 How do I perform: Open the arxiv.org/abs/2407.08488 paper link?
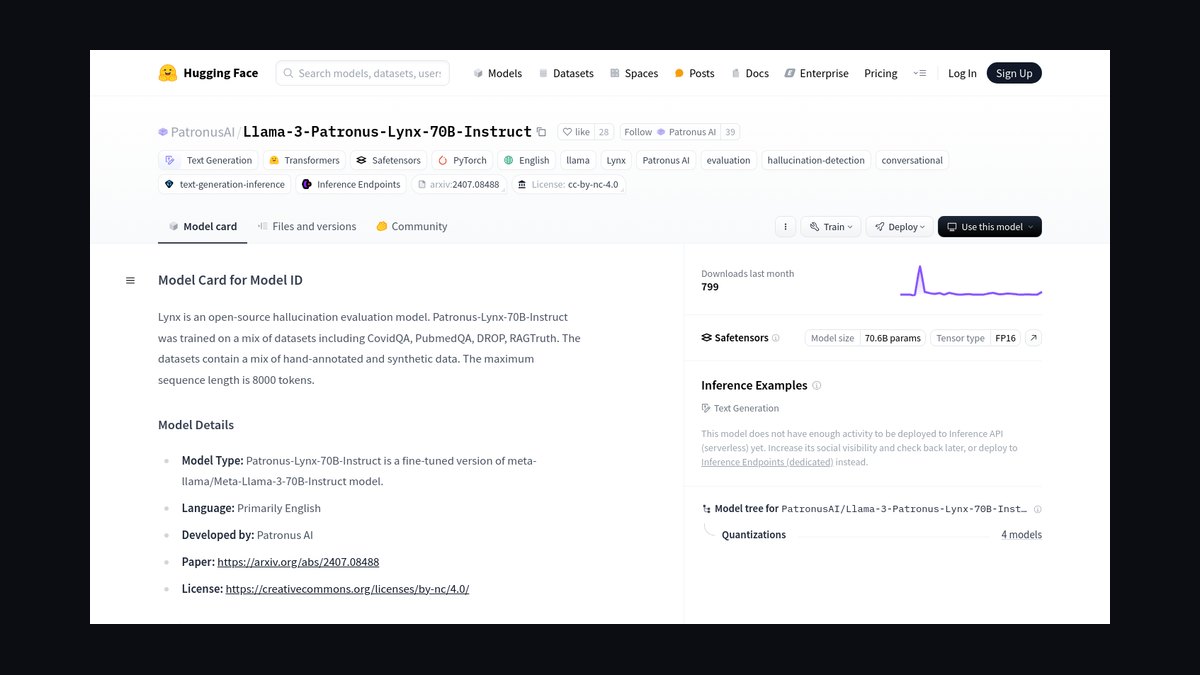click(298, 562)
